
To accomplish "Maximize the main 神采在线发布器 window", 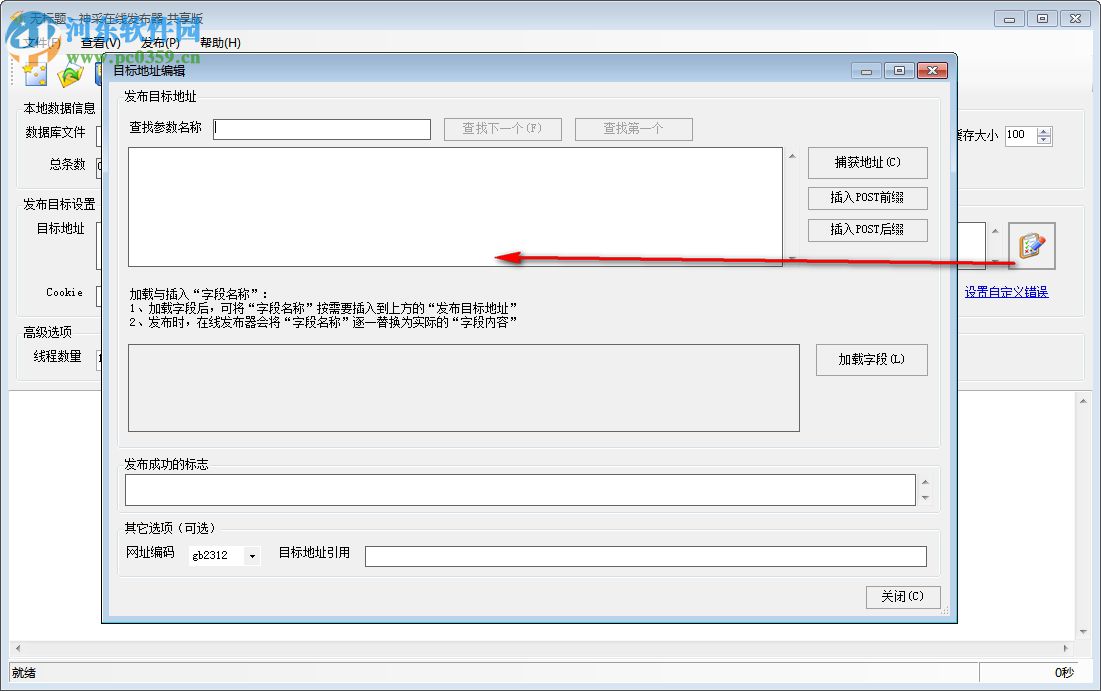I will pyautogui.click(x=1043, y=19).
